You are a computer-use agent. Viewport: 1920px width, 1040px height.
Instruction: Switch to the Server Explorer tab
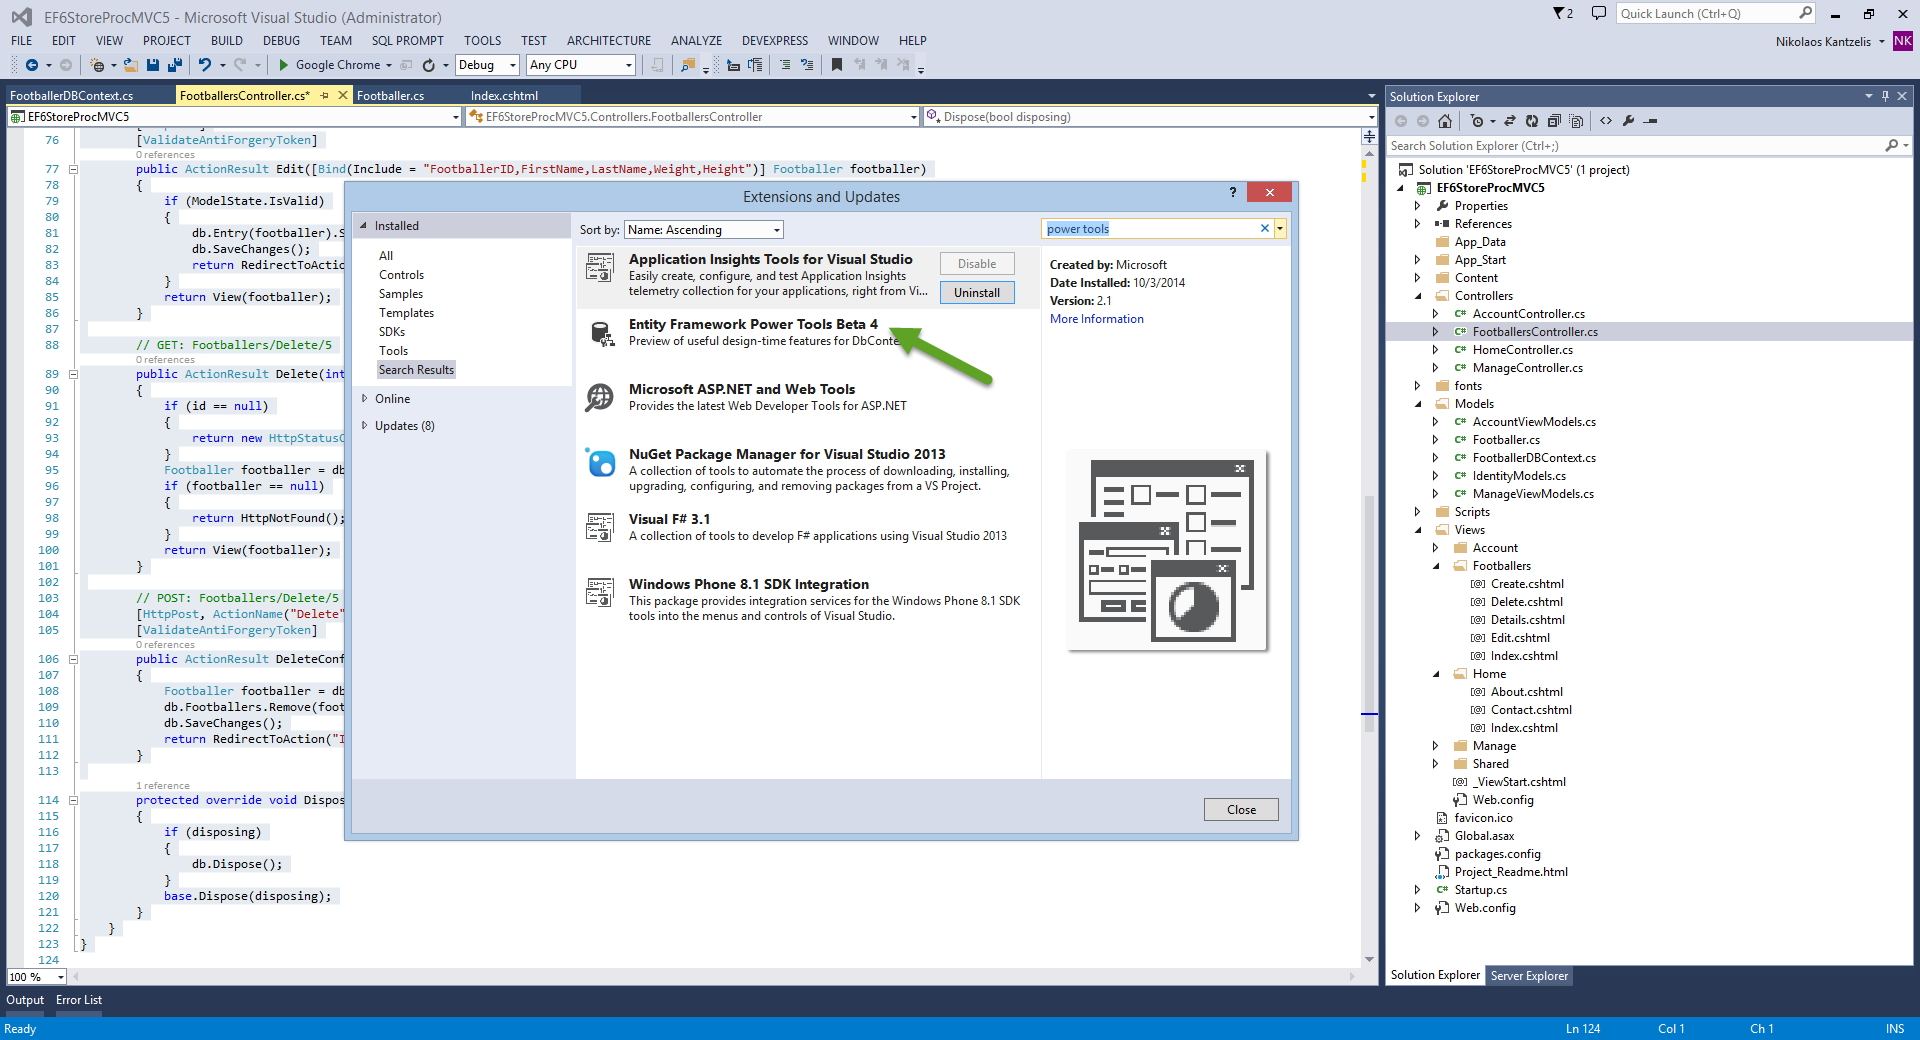[1529, 976]
